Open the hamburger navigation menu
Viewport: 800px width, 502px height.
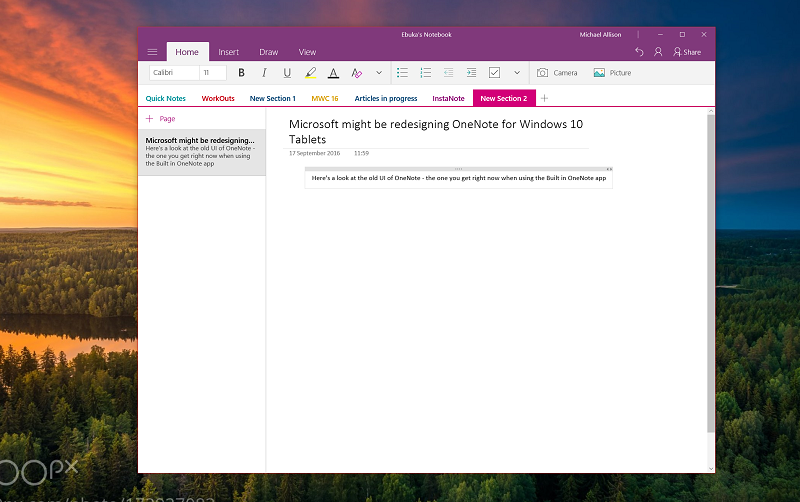click(152, 52)
